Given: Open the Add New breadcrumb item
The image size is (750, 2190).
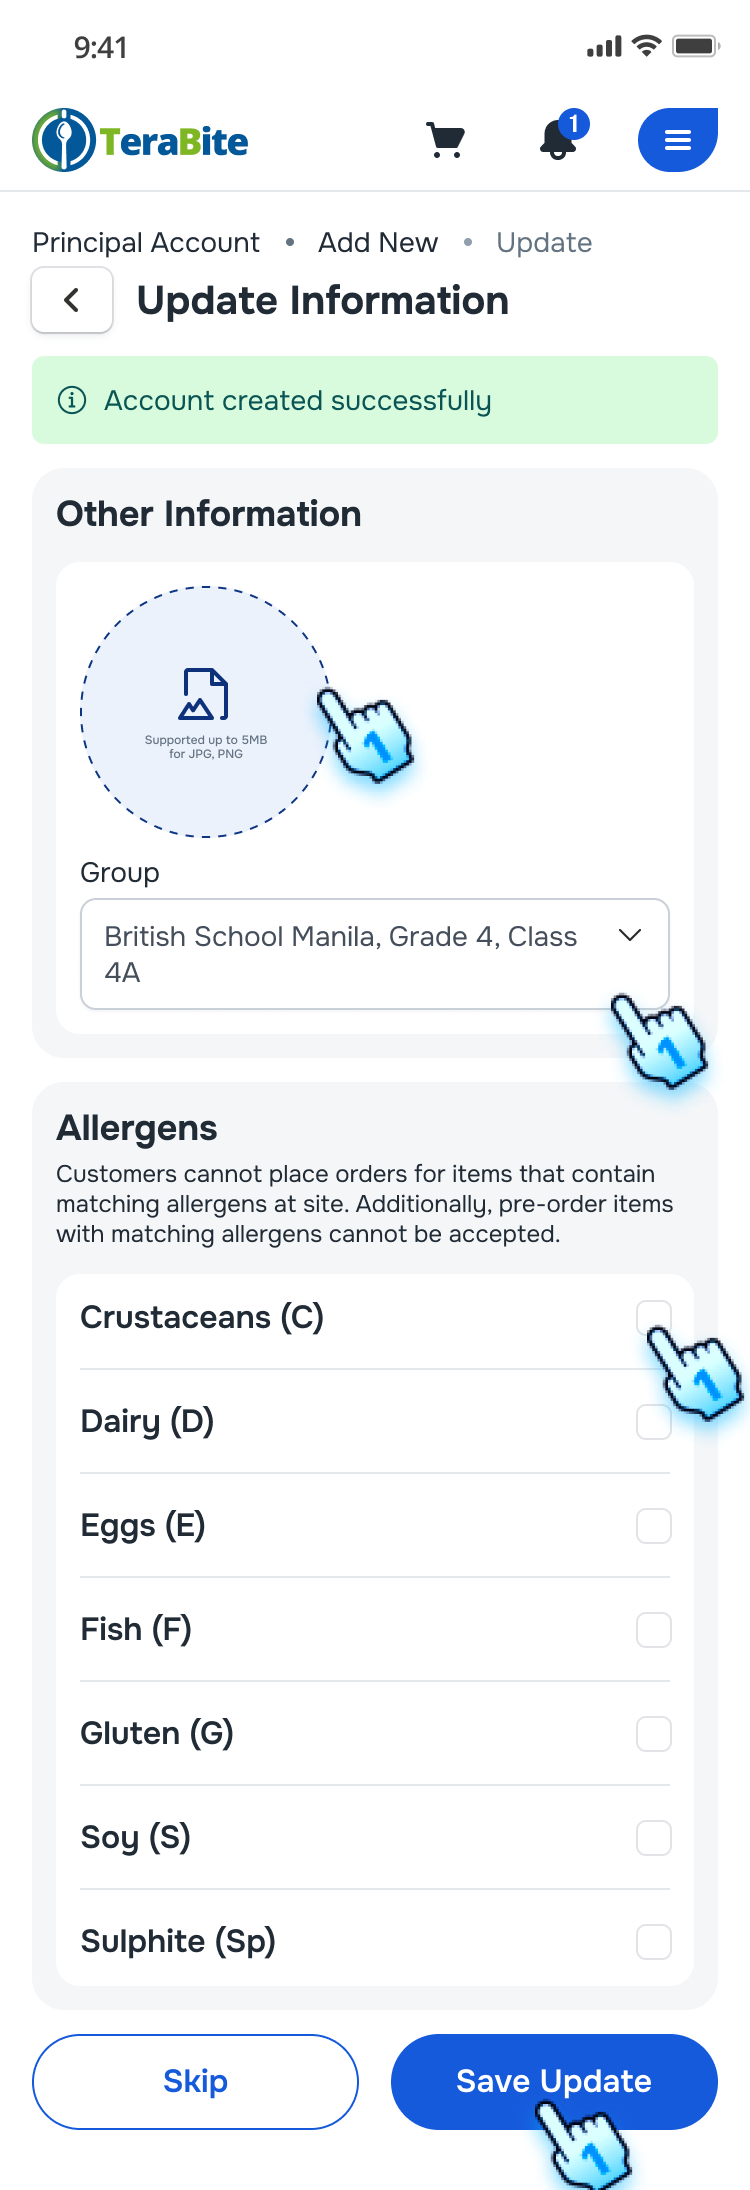Looking at the screenshot, I should click(377, 242).
